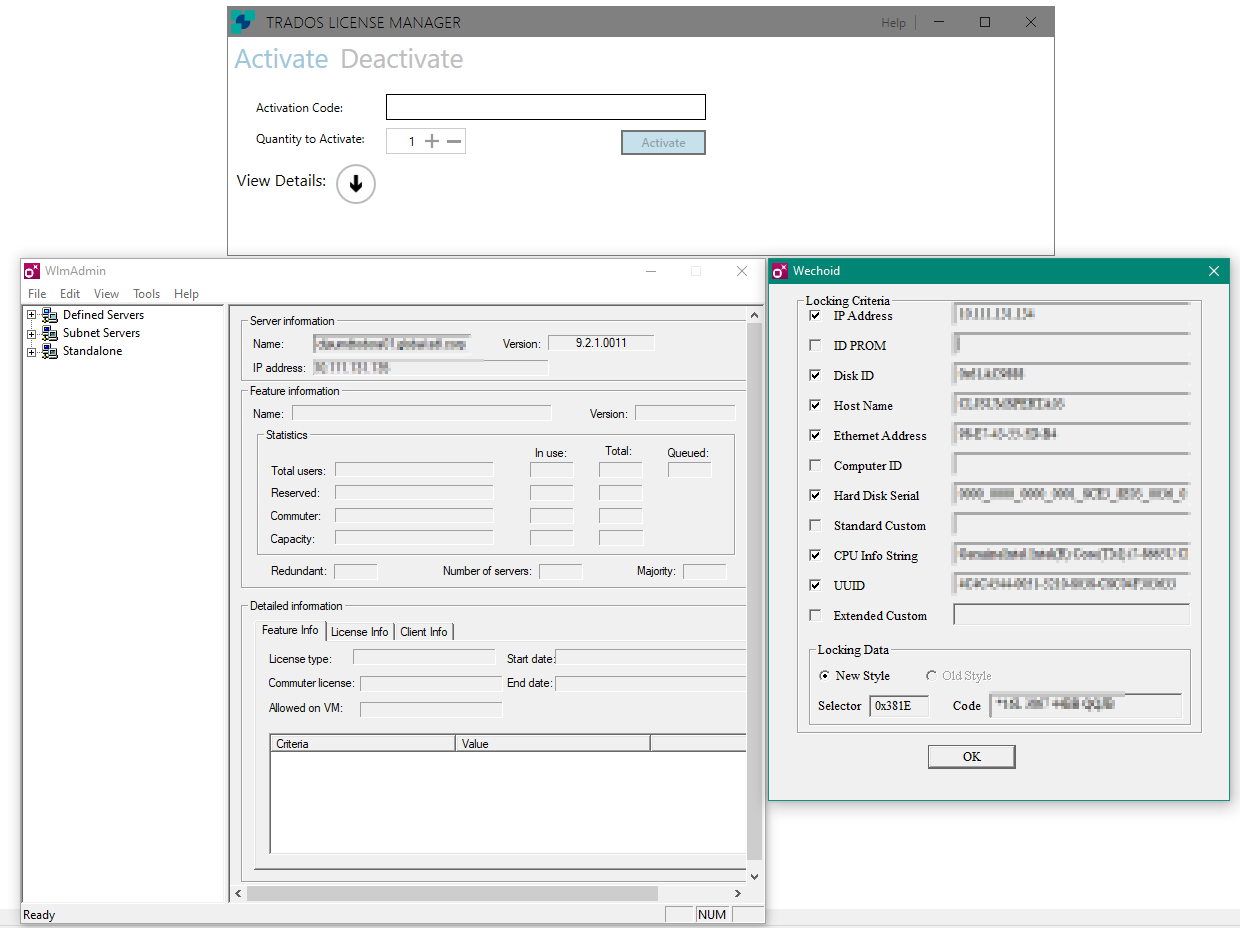Image resolution: width=1240 pixels, height=928 pixels.
Task: Select the Standalone tree item
Action: coord(93,351)
